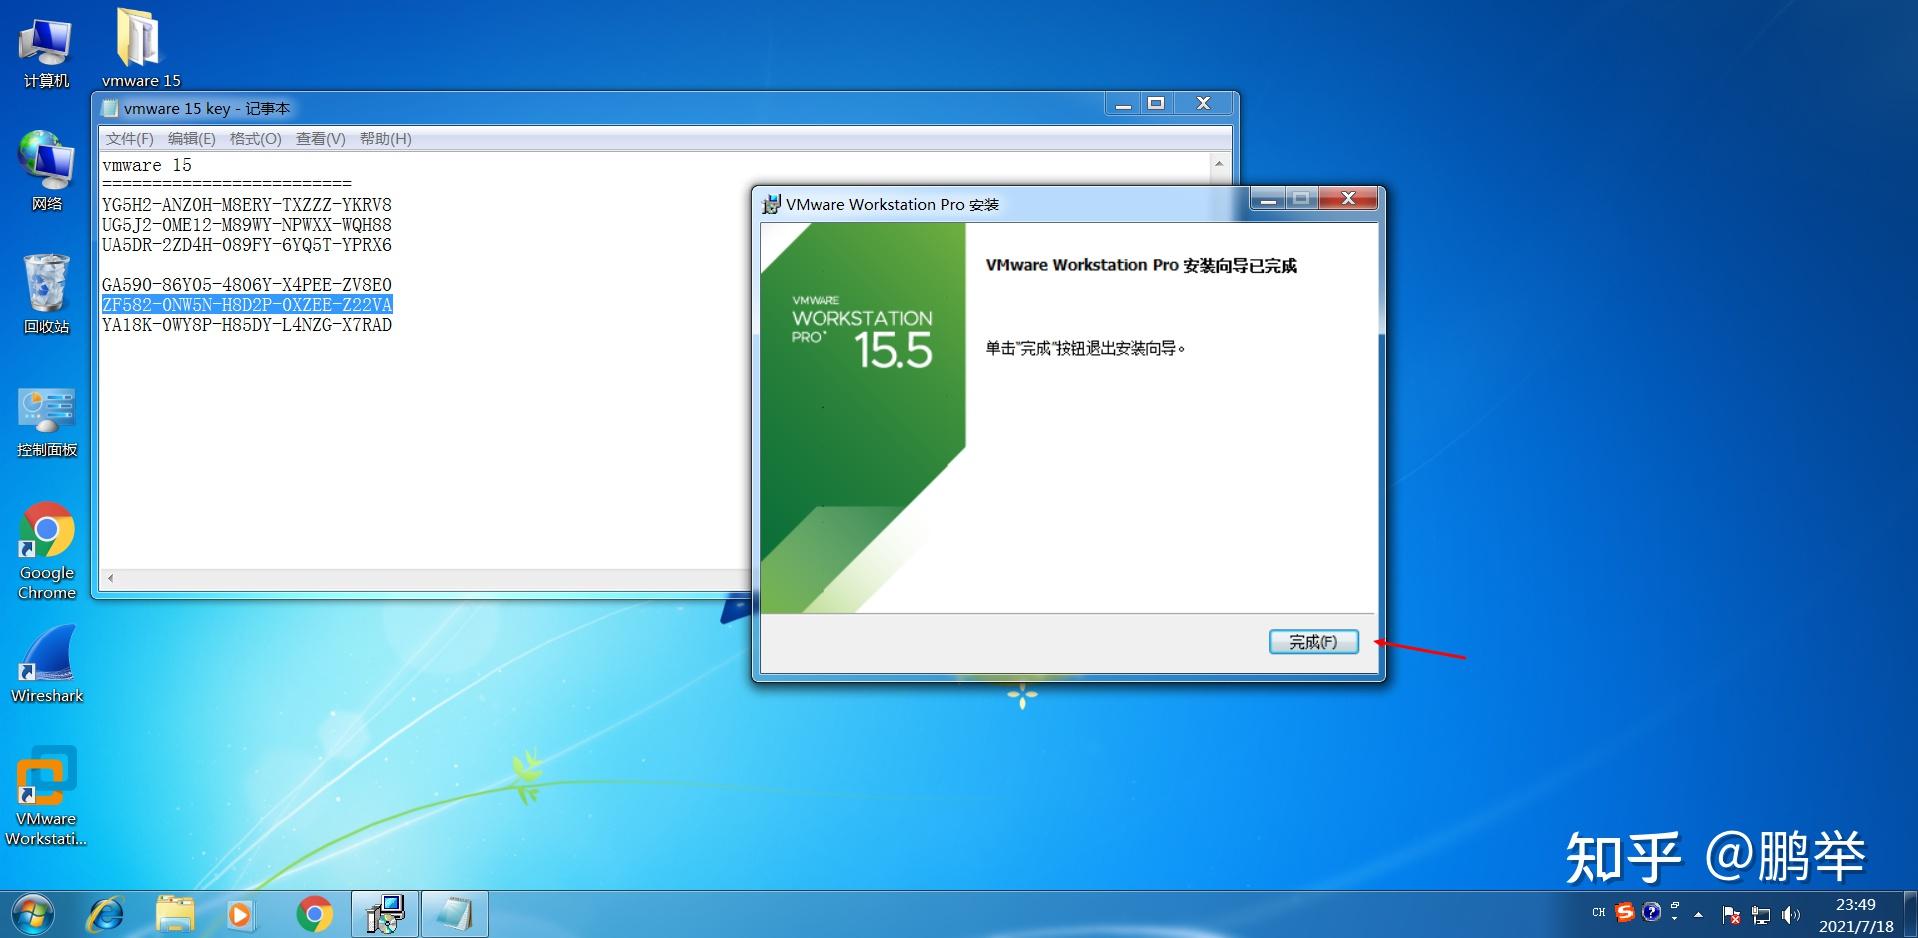Click Notepad horizontal scrollbar left arrow
Image resolution: width=1918 pixels, height=938 pixels.
point(110,578)
